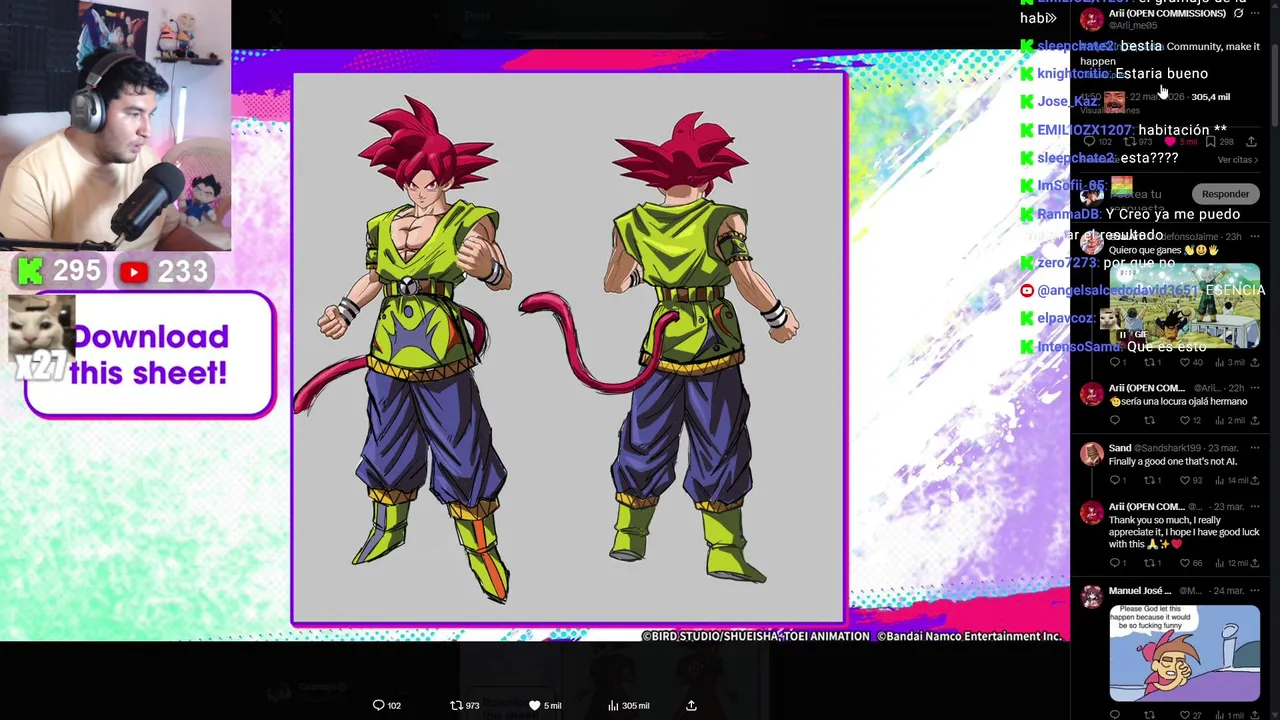Click 'Quiero que ganes' reply text
Viewport: 1280px width, 720px height.
point(1164,250)
